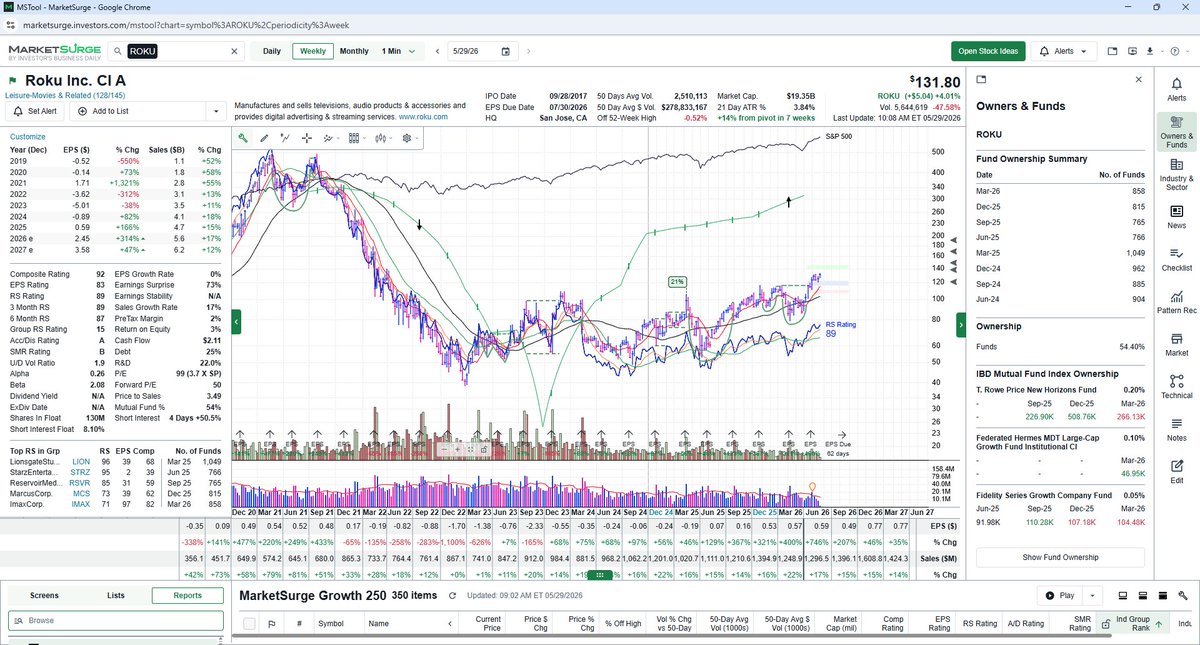
Task: Open the Notes sidebar icon
Action: (x=1177, y=429)
